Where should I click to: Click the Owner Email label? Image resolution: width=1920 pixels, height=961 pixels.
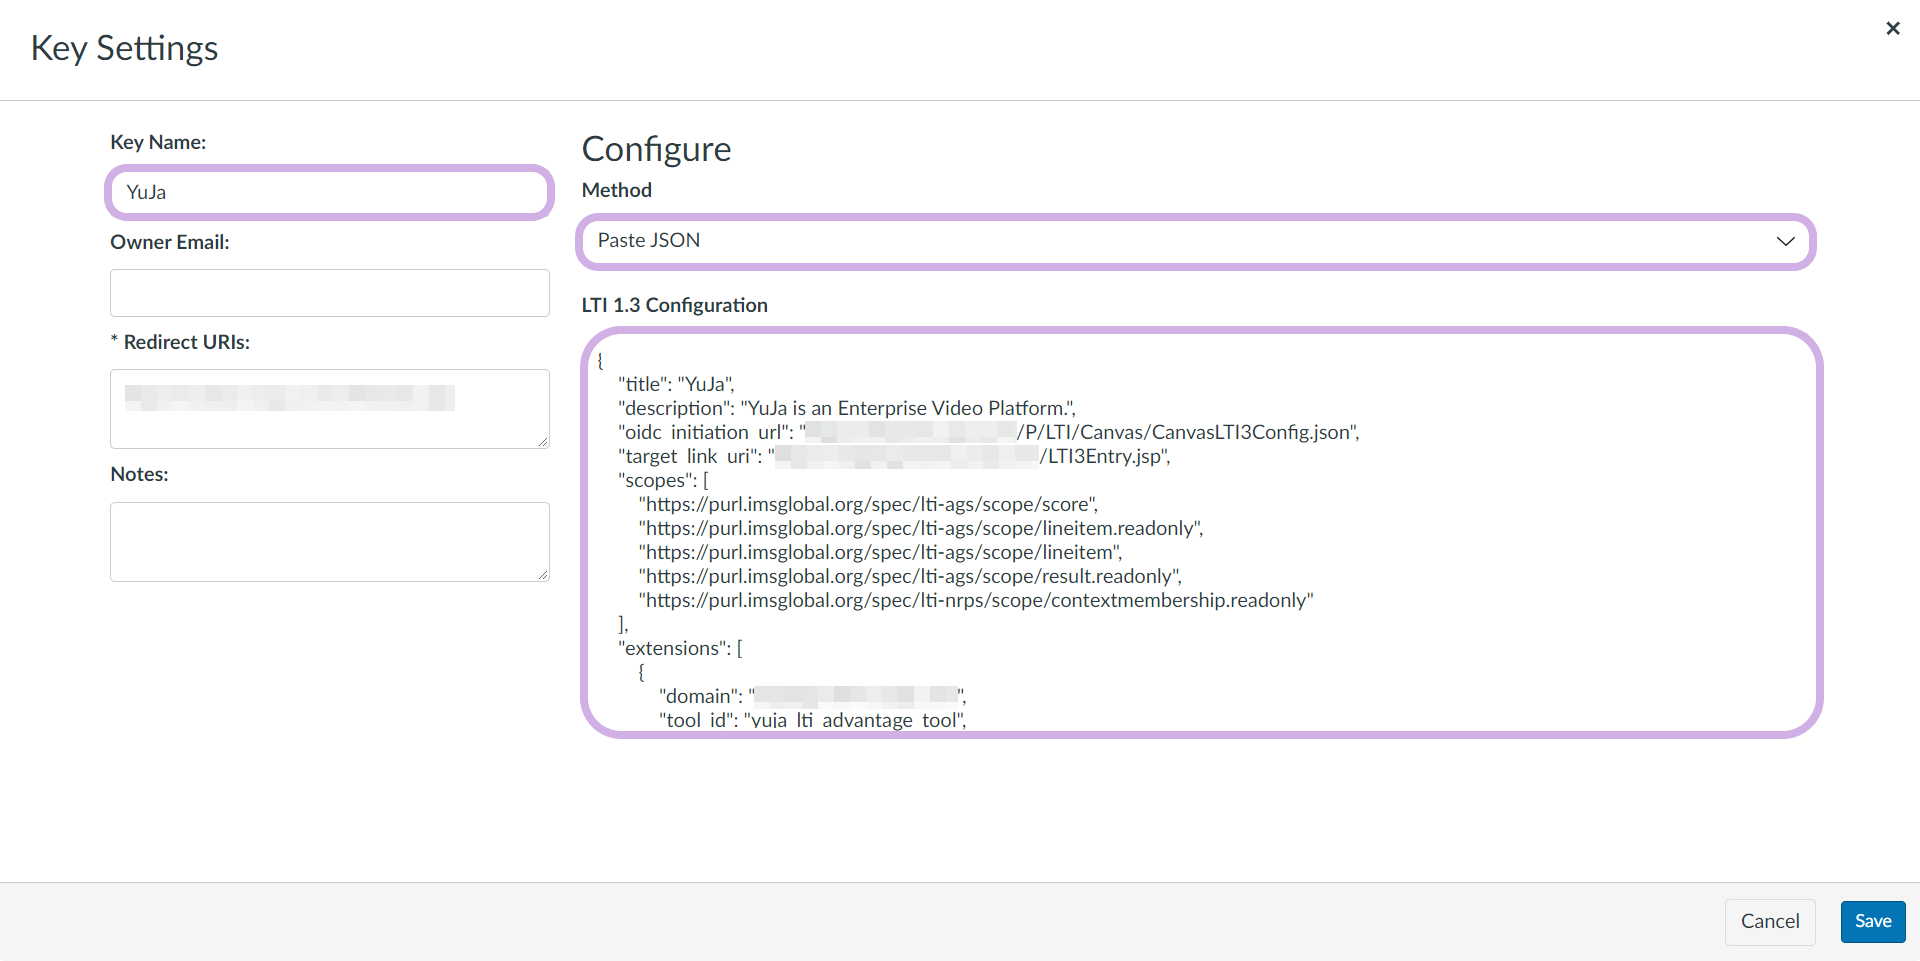170,242
